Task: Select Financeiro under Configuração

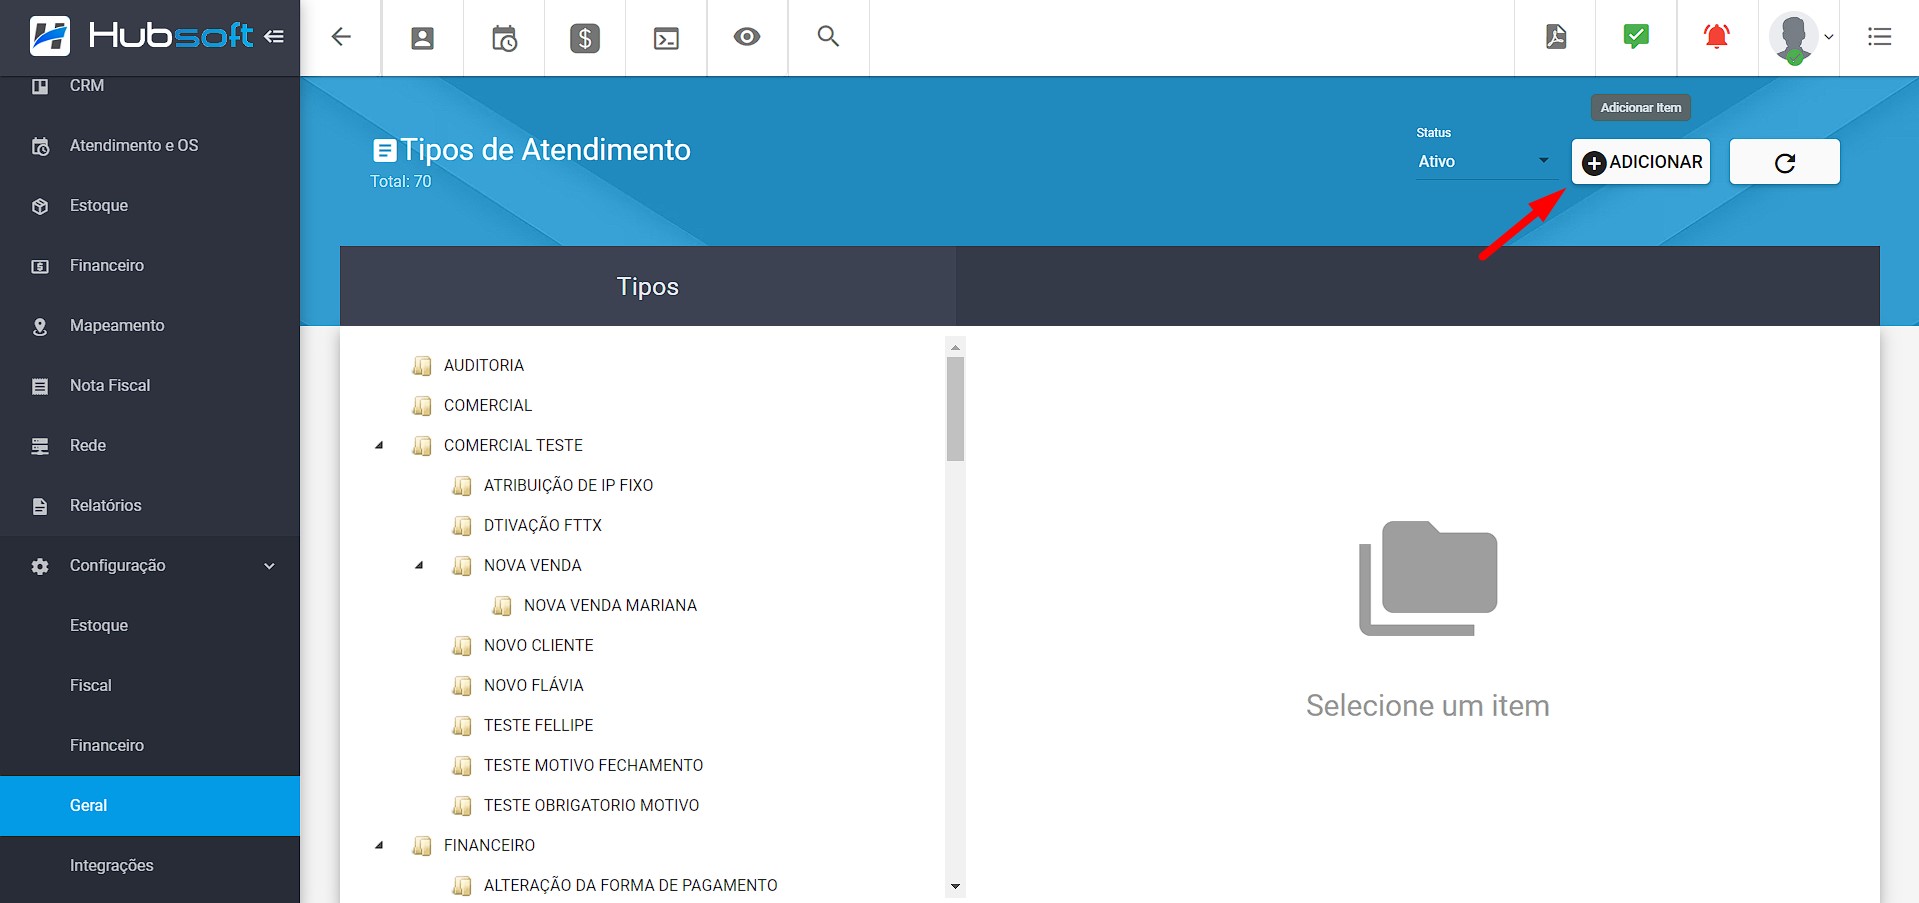Action: point(150,746)
